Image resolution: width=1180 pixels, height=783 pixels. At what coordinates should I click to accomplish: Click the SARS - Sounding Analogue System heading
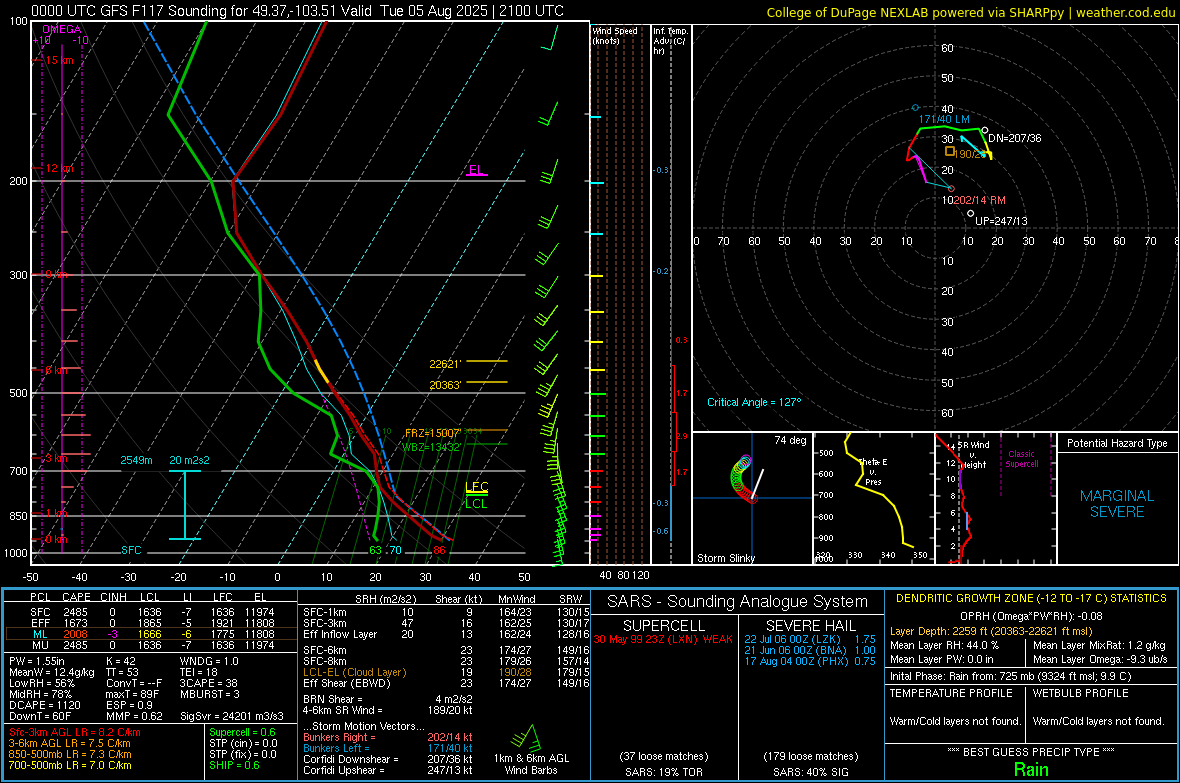pyautogui.click(x=738, y=602)
